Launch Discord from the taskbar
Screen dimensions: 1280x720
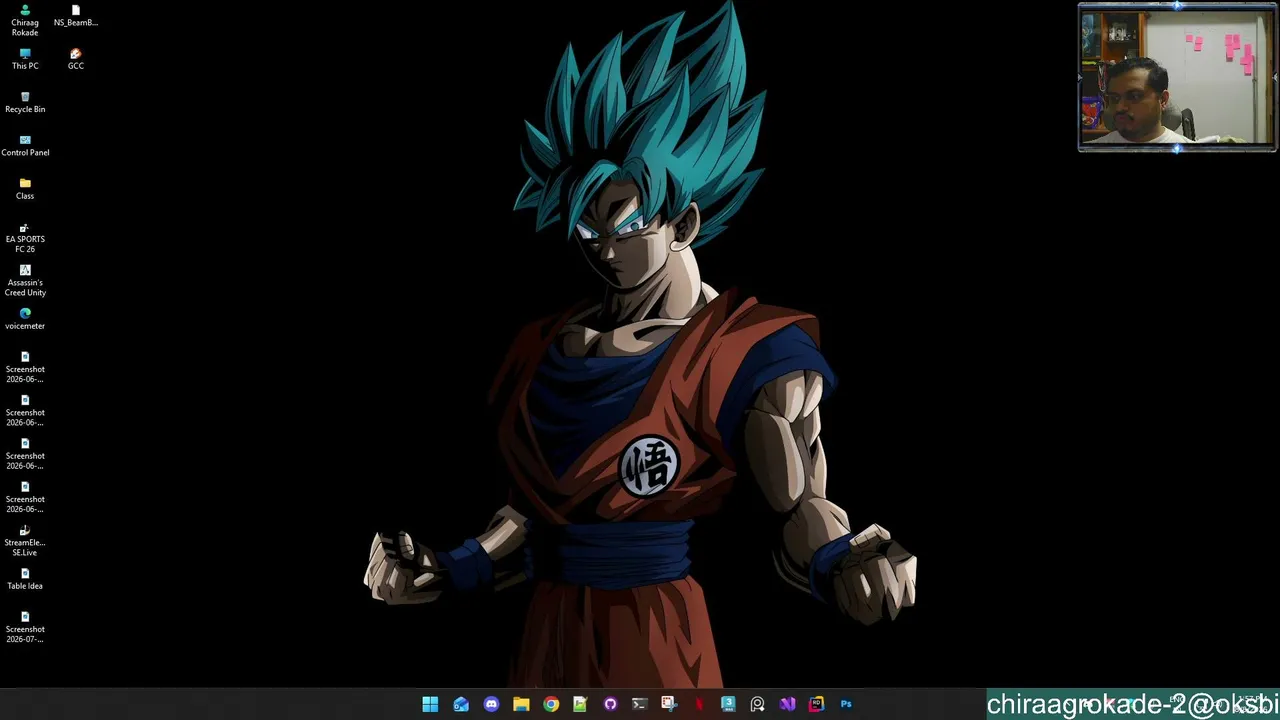pyautogui.click(x=491, y=704)
